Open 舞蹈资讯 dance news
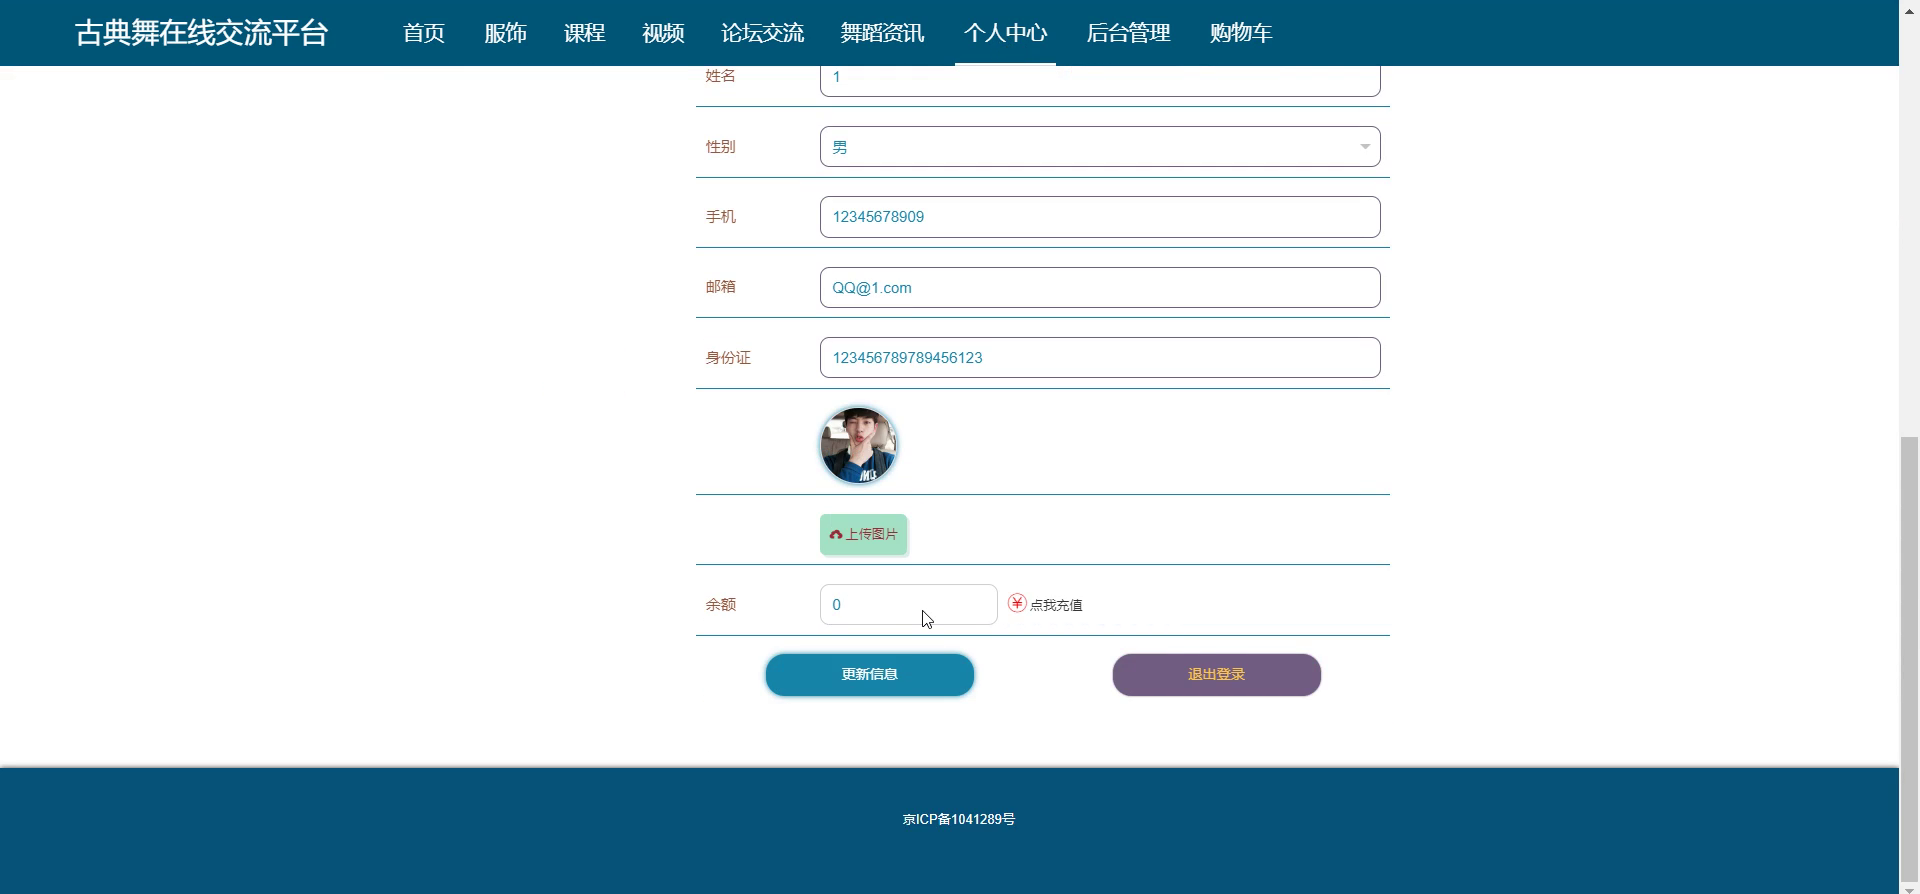This screenshot has width=1920, height=894. coord(882,33)
